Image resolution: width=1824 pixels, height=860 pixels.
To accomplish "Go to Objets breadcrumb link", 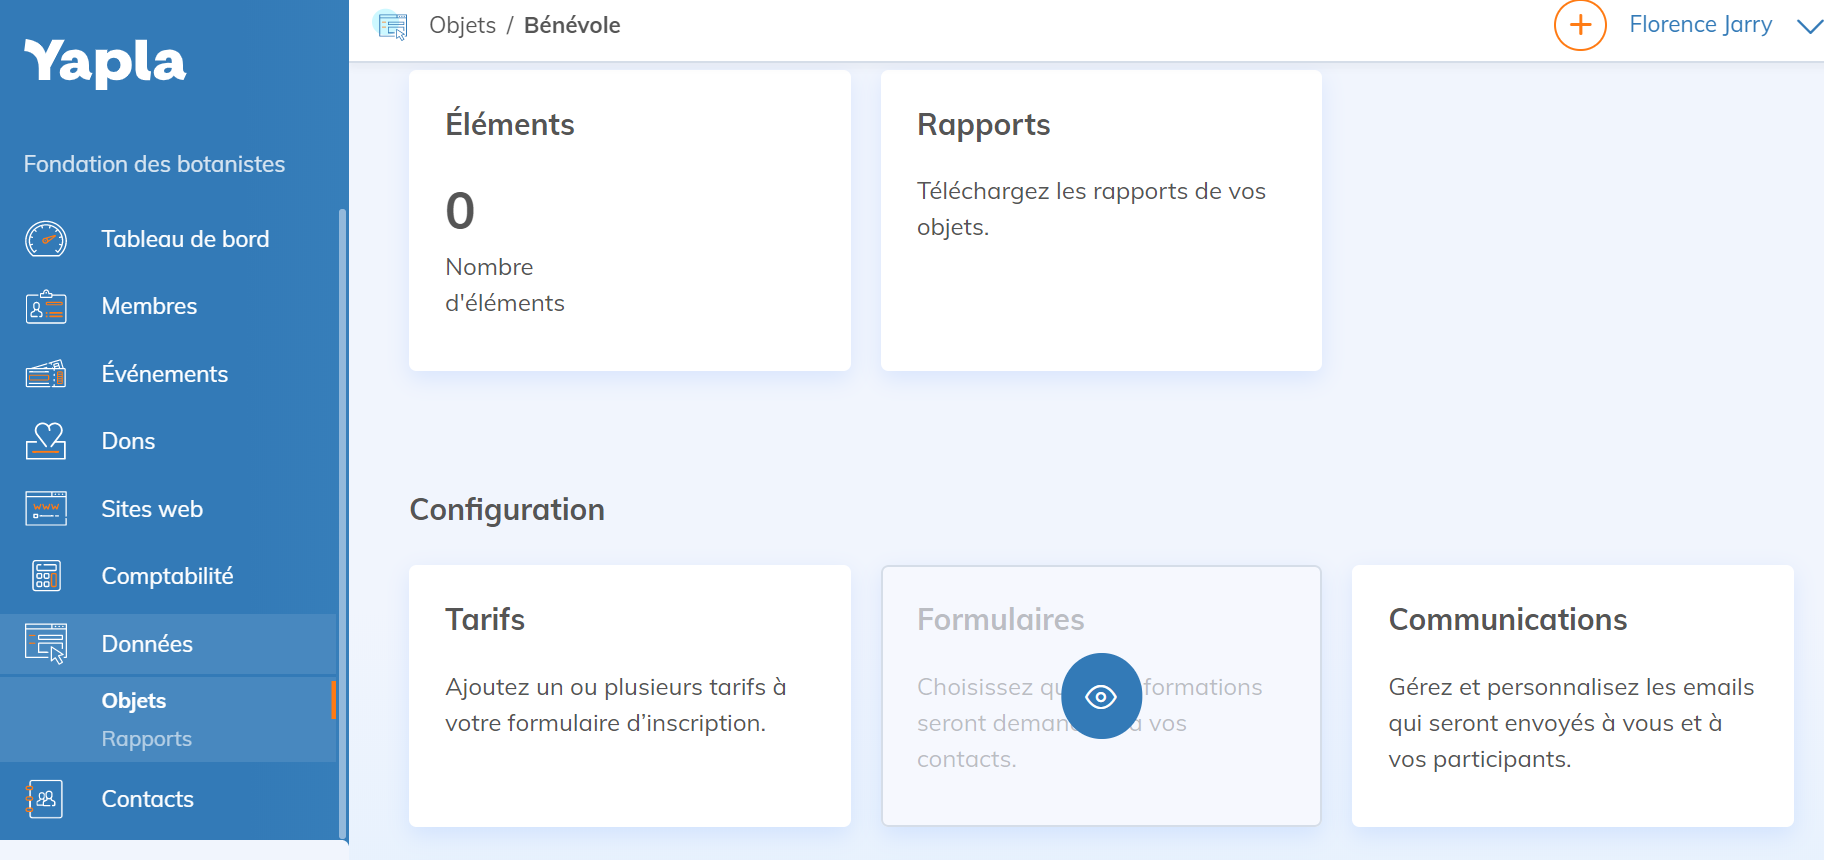I will (x=462, y=25).
